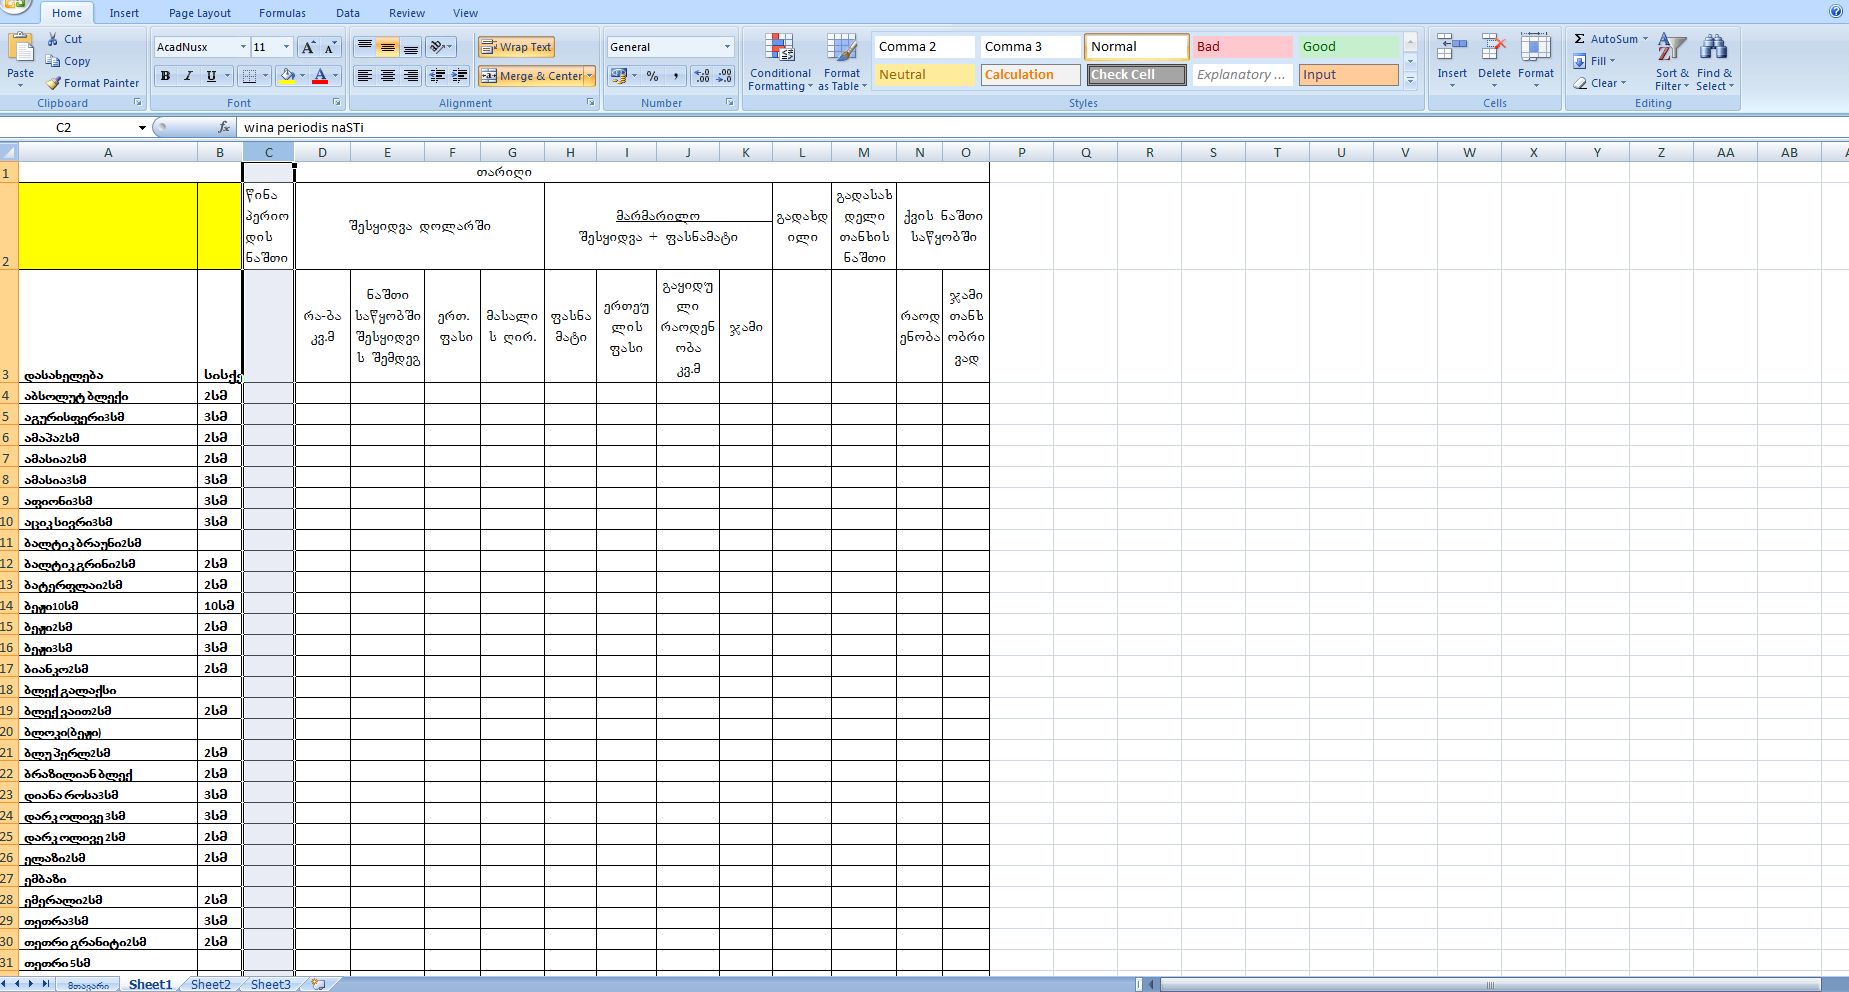
Task: Apply the yellow Fill Color swatch
Action: pos(288,76)
